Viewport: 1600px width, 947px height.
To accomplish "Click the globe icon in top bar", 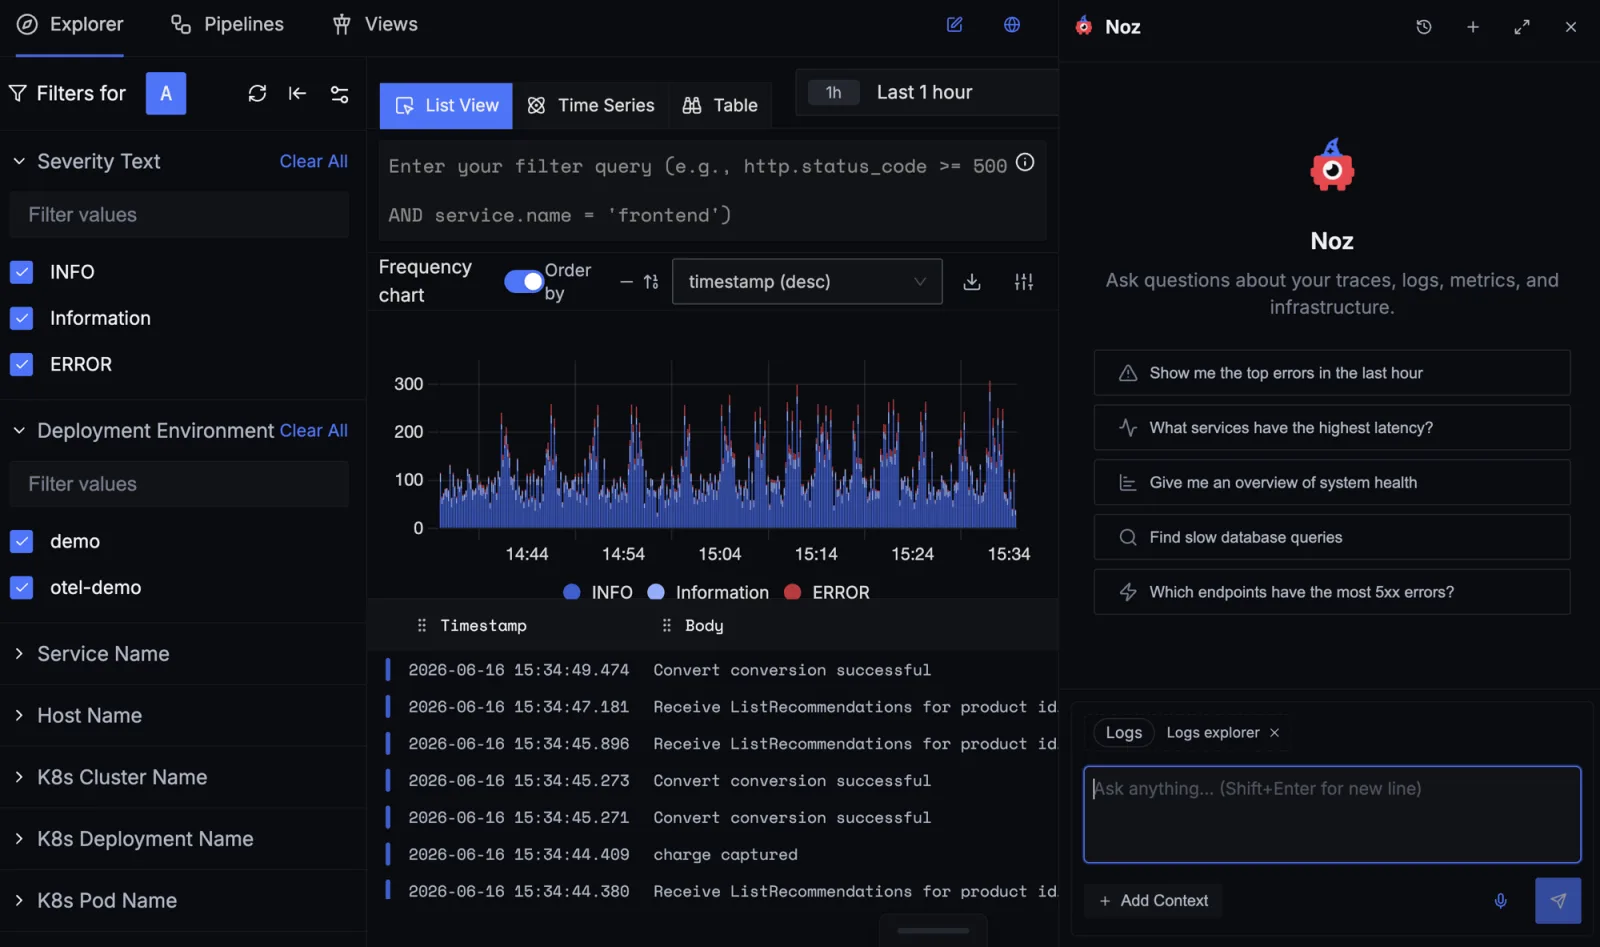I will (x=1012, y=24).
